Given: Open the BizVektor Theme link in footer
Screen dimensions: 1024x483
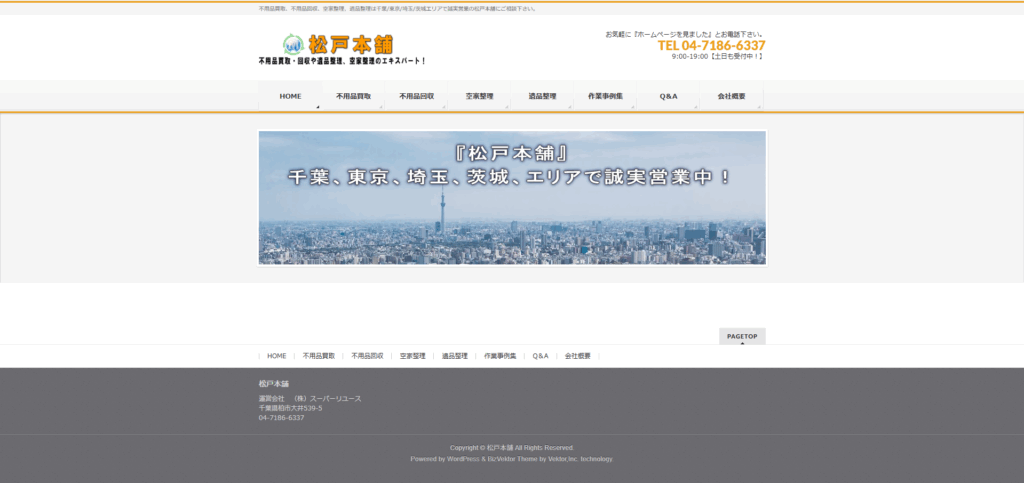Looking at the screenshot, I should (510, 459).
